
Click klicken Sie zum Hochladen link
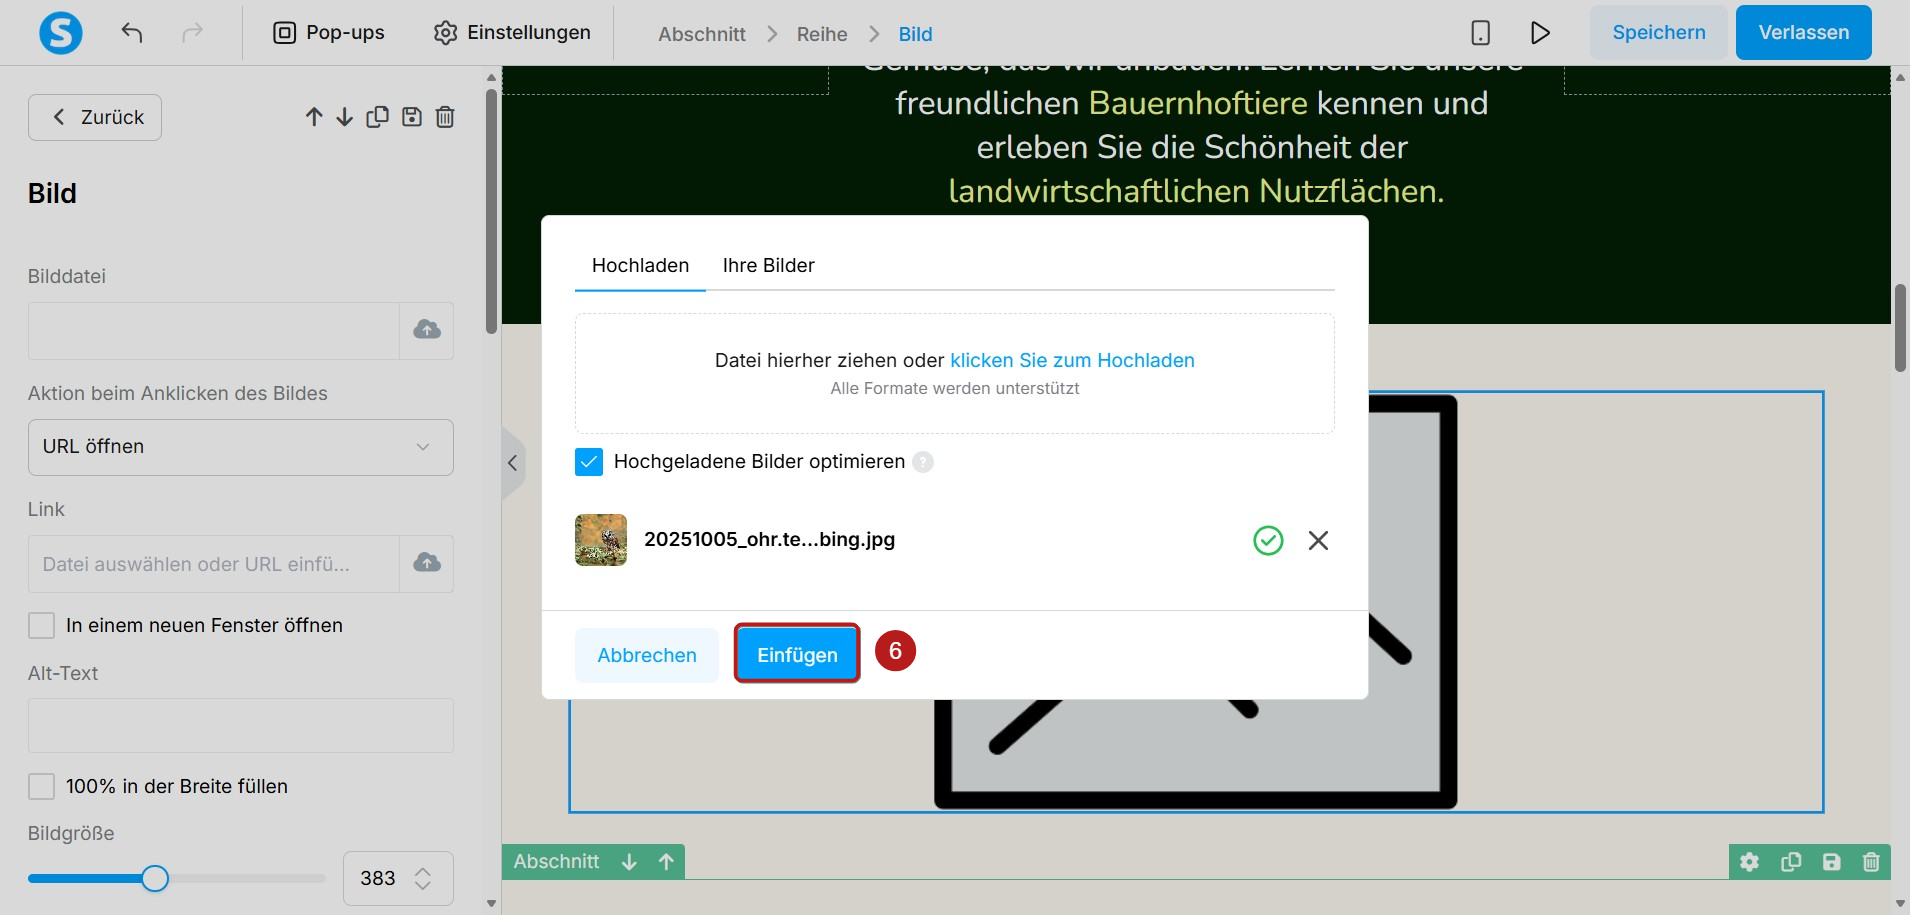[x=1072, y=361]
